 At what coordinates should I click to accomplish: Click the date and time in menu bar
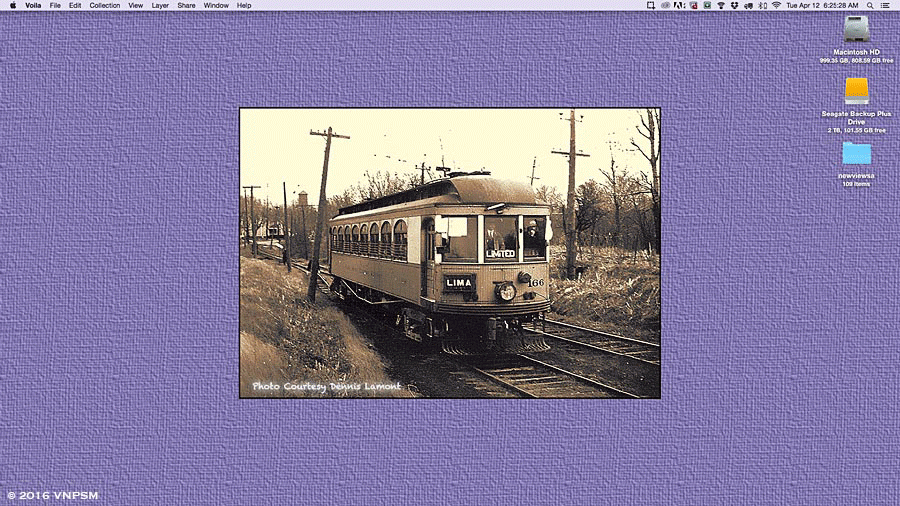[x=822, y=5]
